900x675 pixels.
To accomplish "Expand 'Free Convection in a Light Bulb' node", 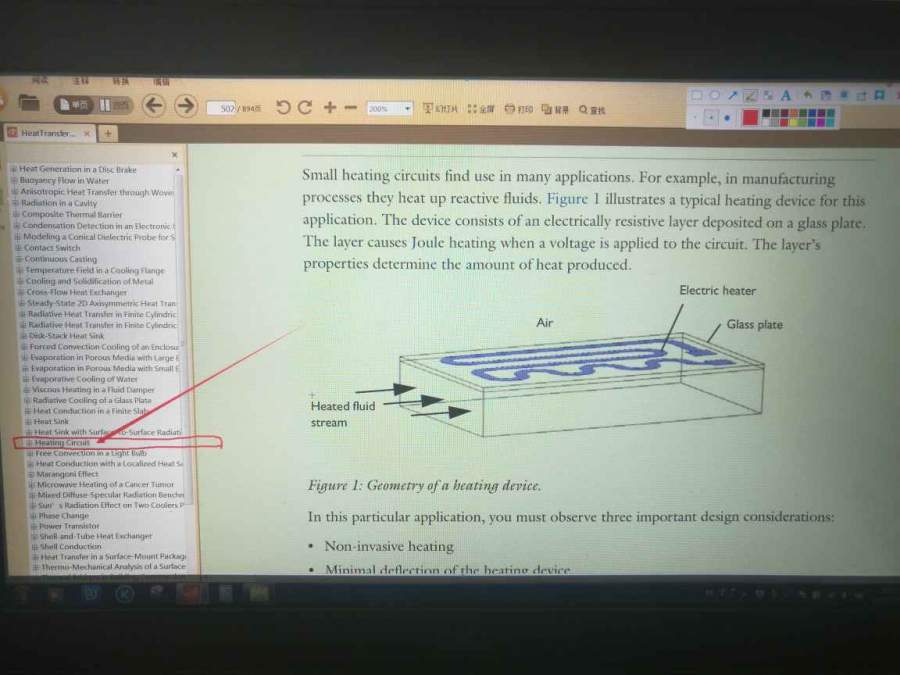I will [30, 453].
